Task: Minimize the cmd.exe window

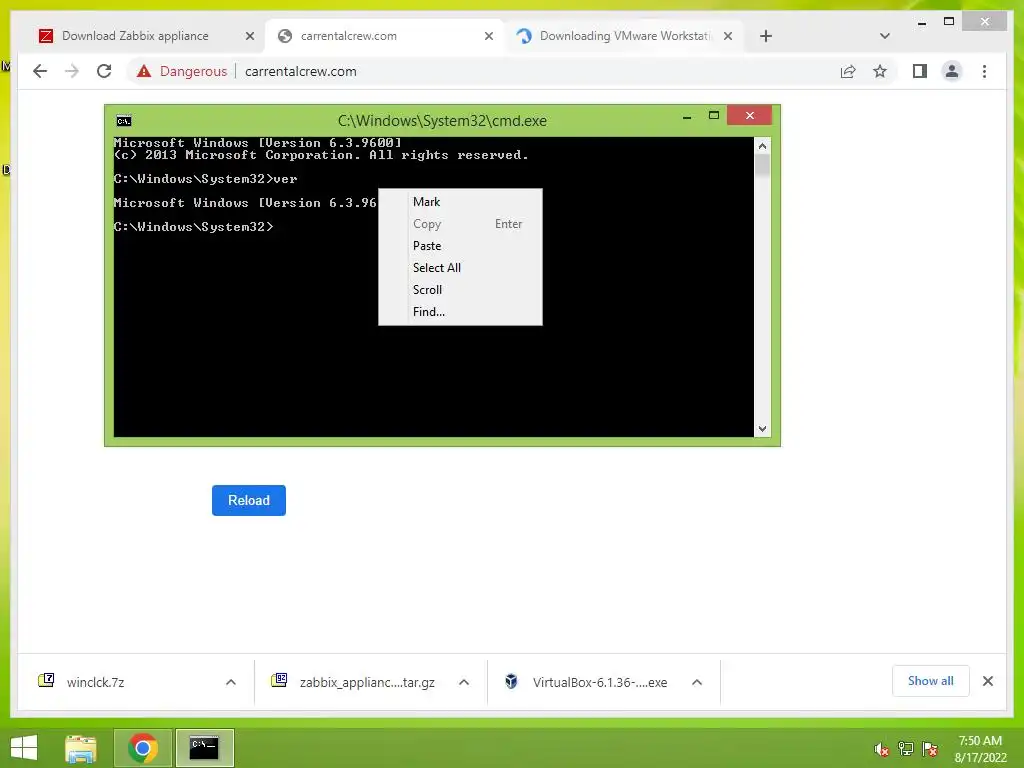Action: [687, 118]
